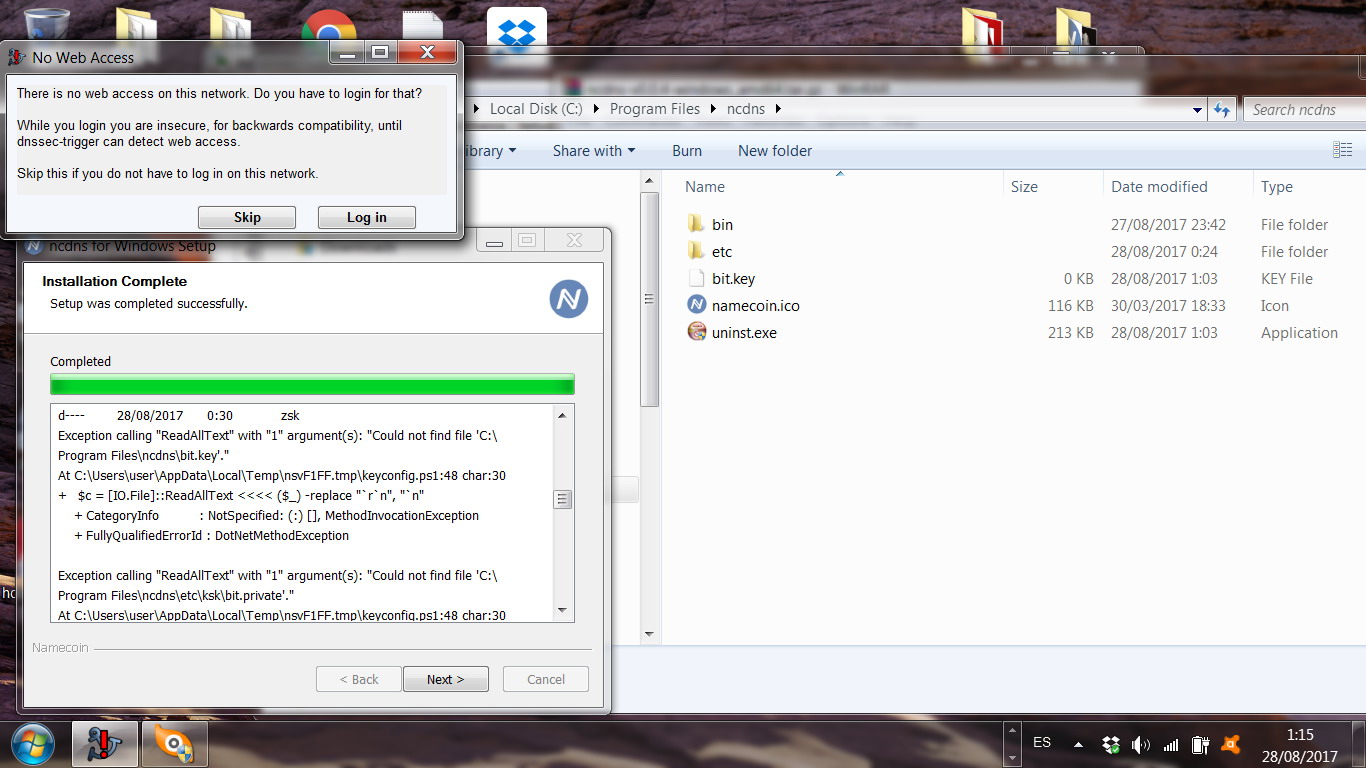The image size is (1366, 768).
Task: Click Local Disk (C:) in the address bar
Action: coord(536,109)
